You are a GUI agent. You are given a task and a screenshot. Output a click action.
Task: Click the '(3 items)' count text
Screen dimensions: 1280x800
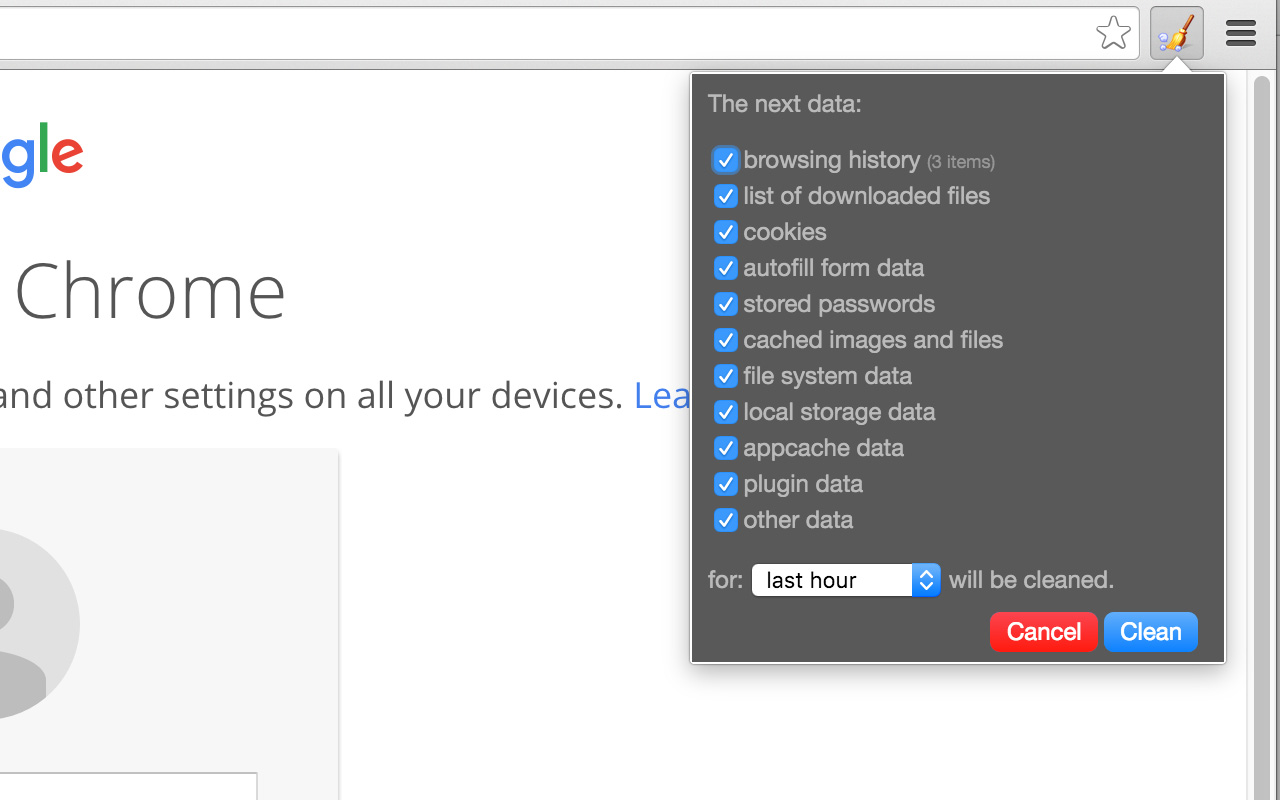(960, 162)
